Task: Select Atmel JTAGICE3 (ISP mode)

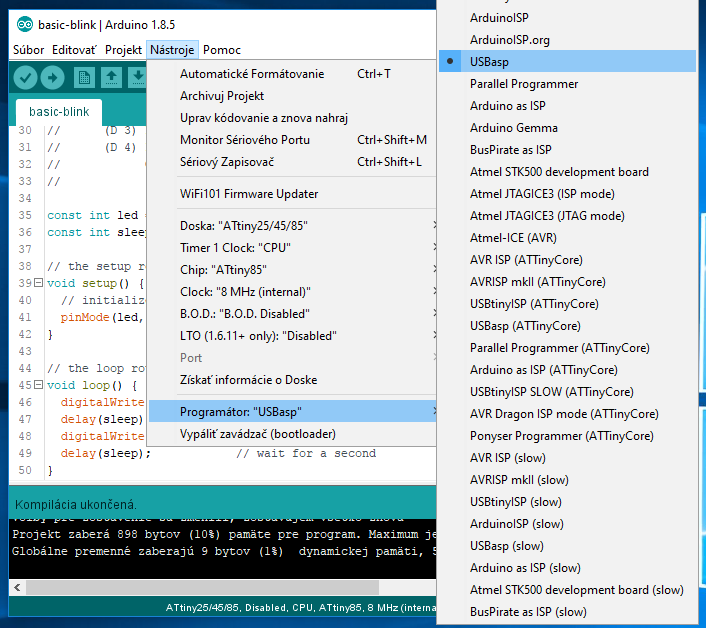Action: click(567, 194)
